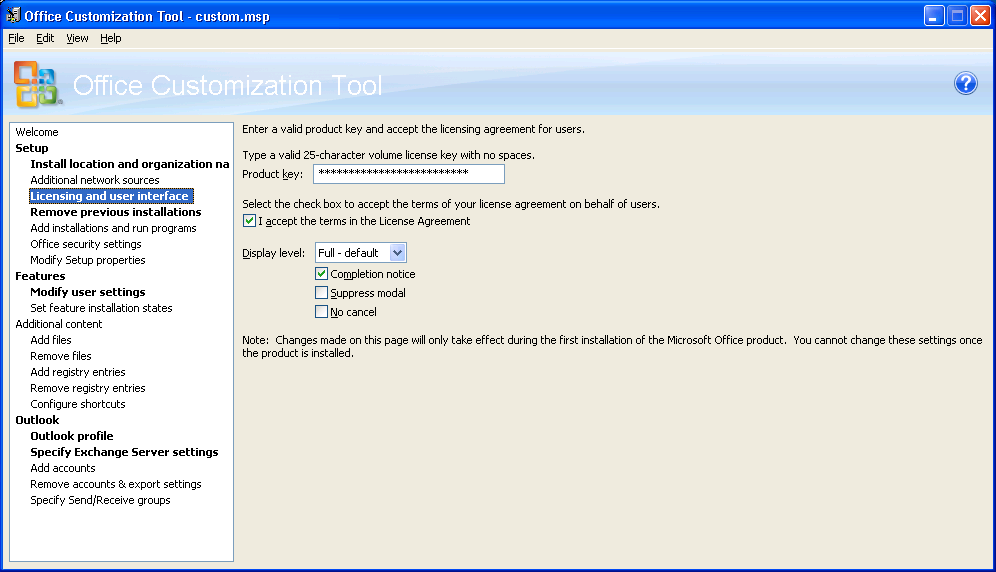Open Remove registry entries page
This screenshot has width=996, height=572.
pos(88,388)
